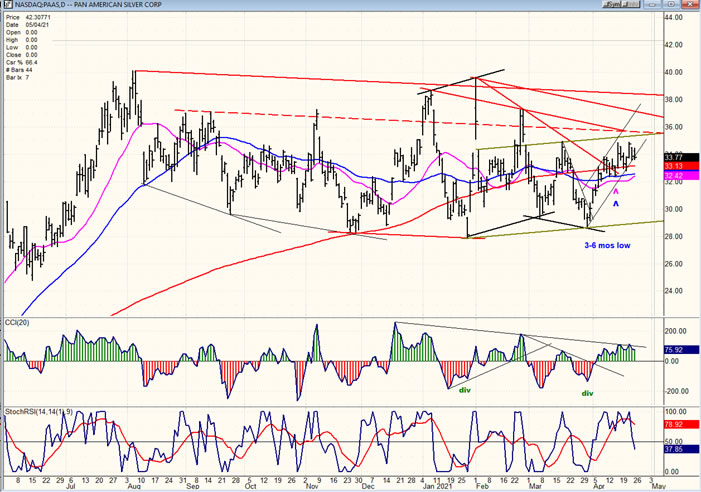Click the 'Aug' month label on date axis
This screenshot has width=701, height=492.
[134, 486]
